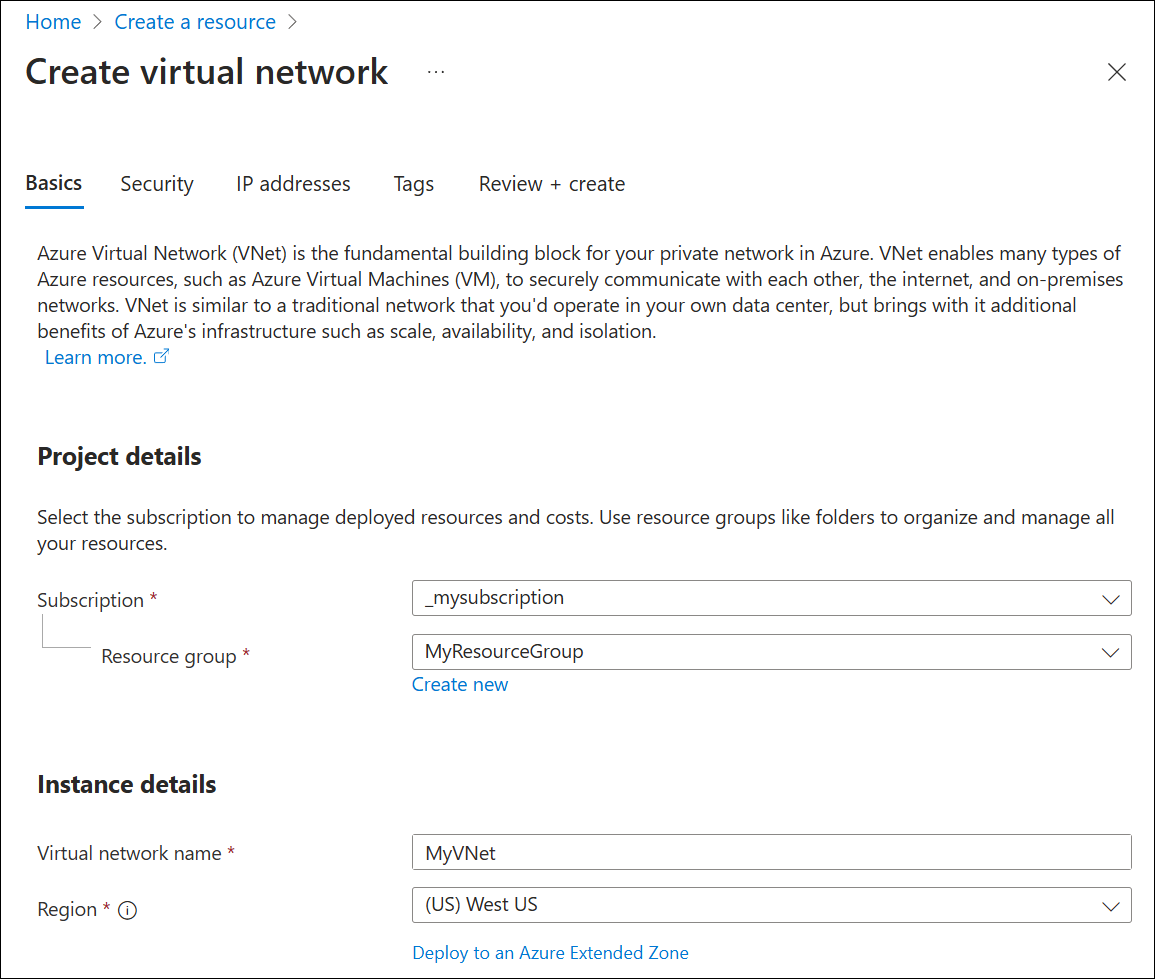This screenshot has width=1155, height=979.
Task: Click the breadcrumb chevron after Home
Action: [97, 21]
